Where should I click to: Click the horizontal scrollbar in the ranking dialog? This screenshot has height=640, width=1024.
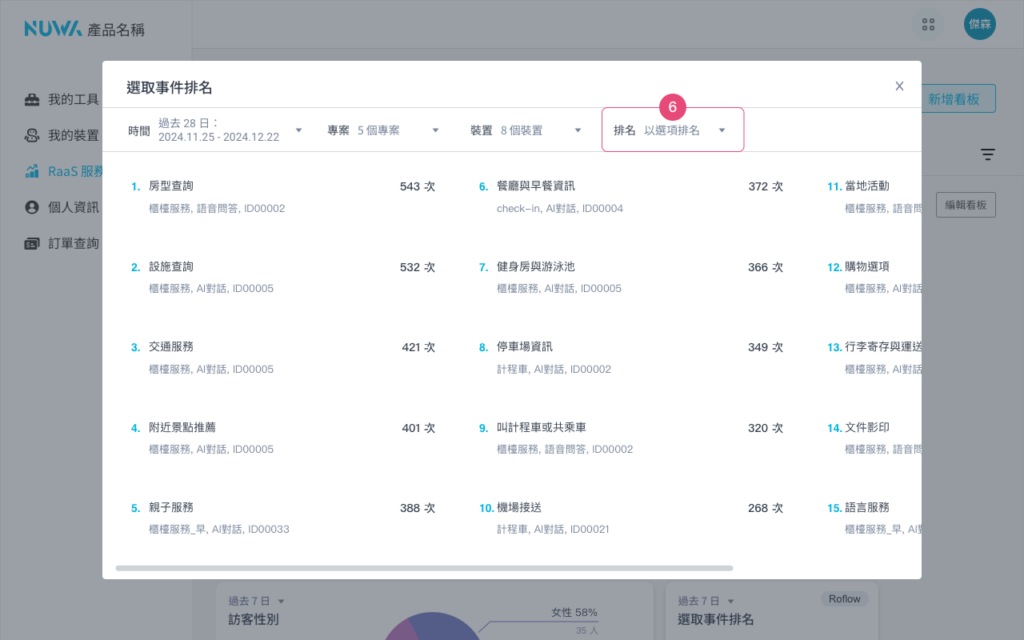tap(424, 568)
